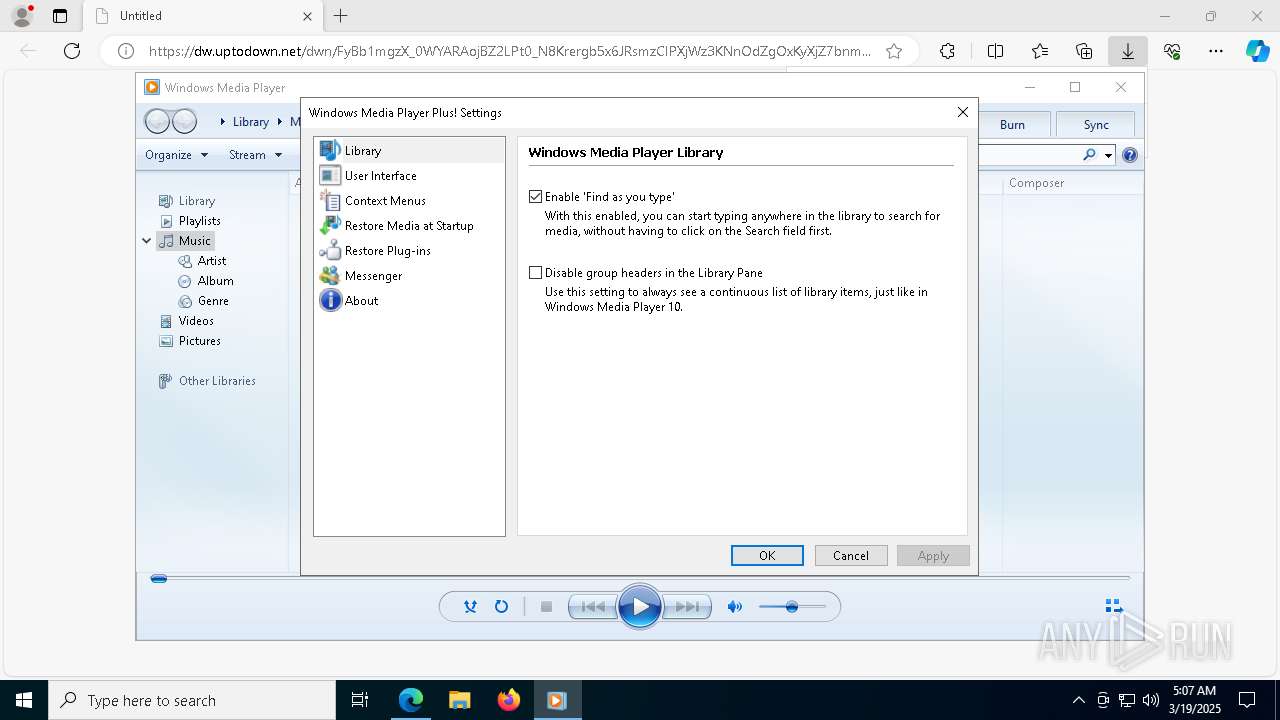This screenshot has width=1280, height=720.
Task: Click the browser downloads icon
Action: pyautogui.click(x=1128, y=51)
